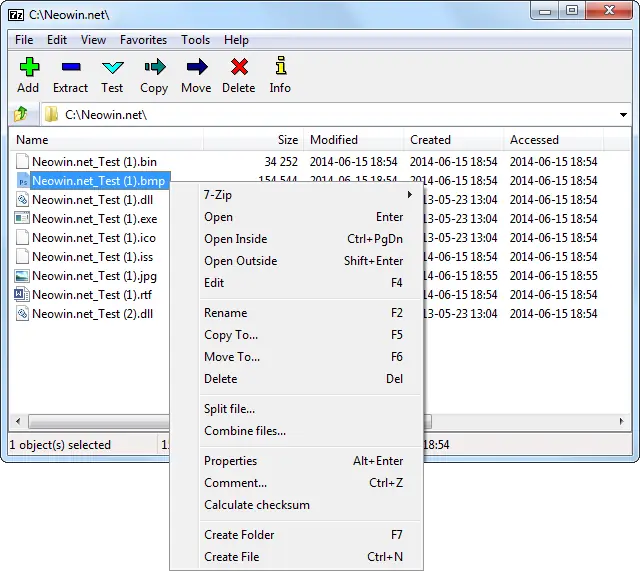Screen dimensions: 640x571
Task: Select file Neowin.net_Test (1).rtf
Action: 92,295
